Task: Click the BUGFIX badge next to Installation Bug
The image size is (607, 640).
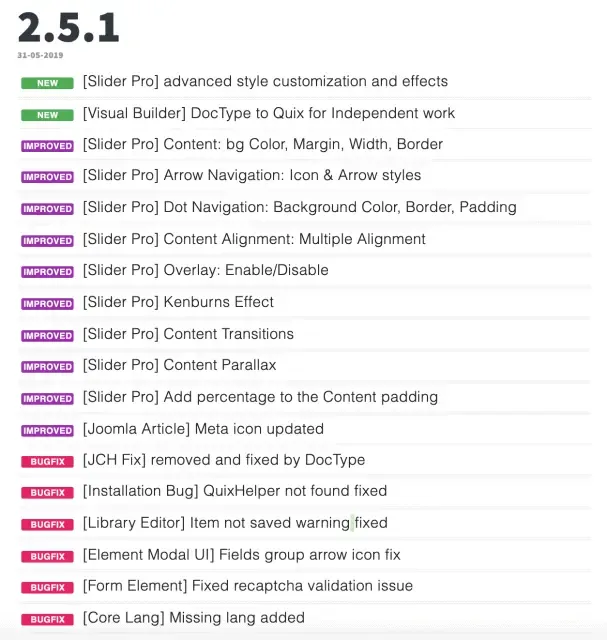Action: 47,493
